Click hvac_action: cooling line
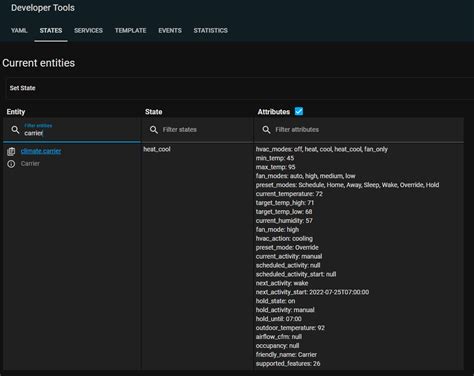 pyautogui.click(x=284, y=239)
